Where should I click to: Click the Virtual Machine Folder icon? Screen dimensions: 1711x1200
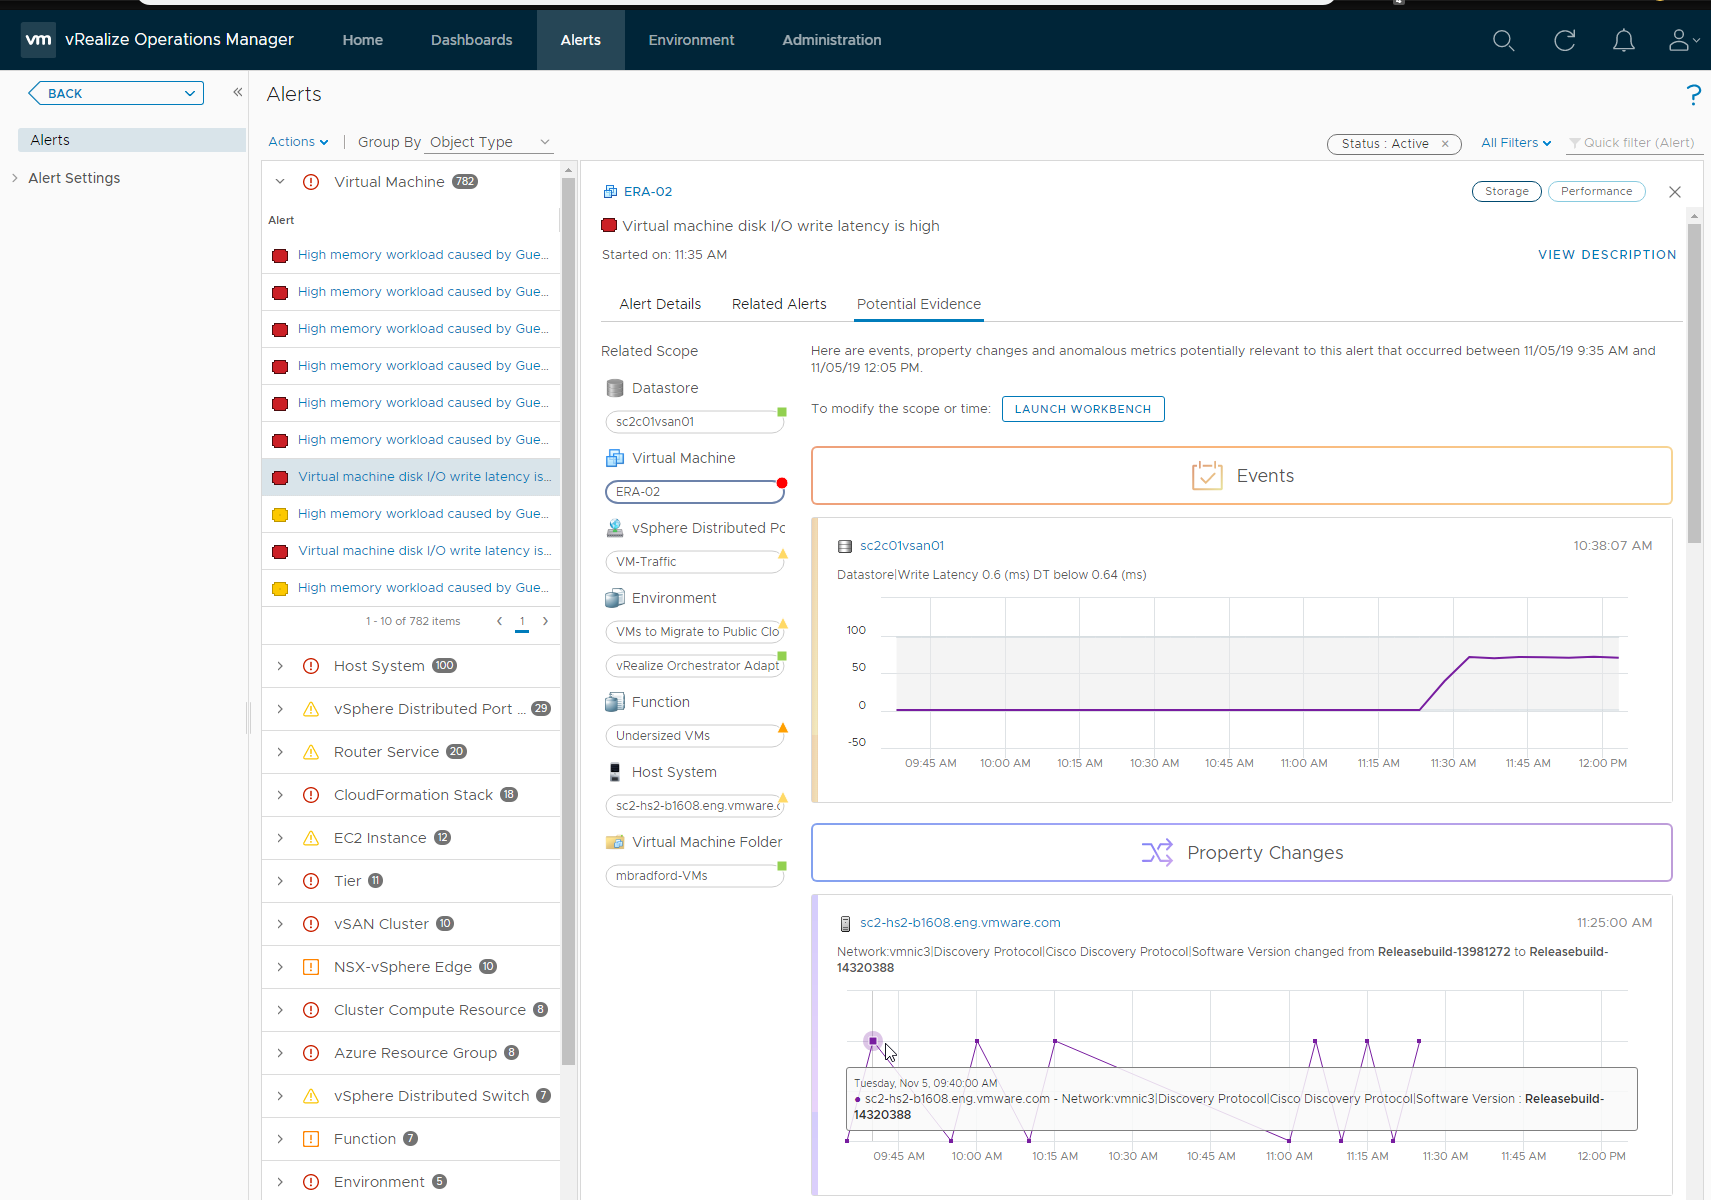(615, 842)
